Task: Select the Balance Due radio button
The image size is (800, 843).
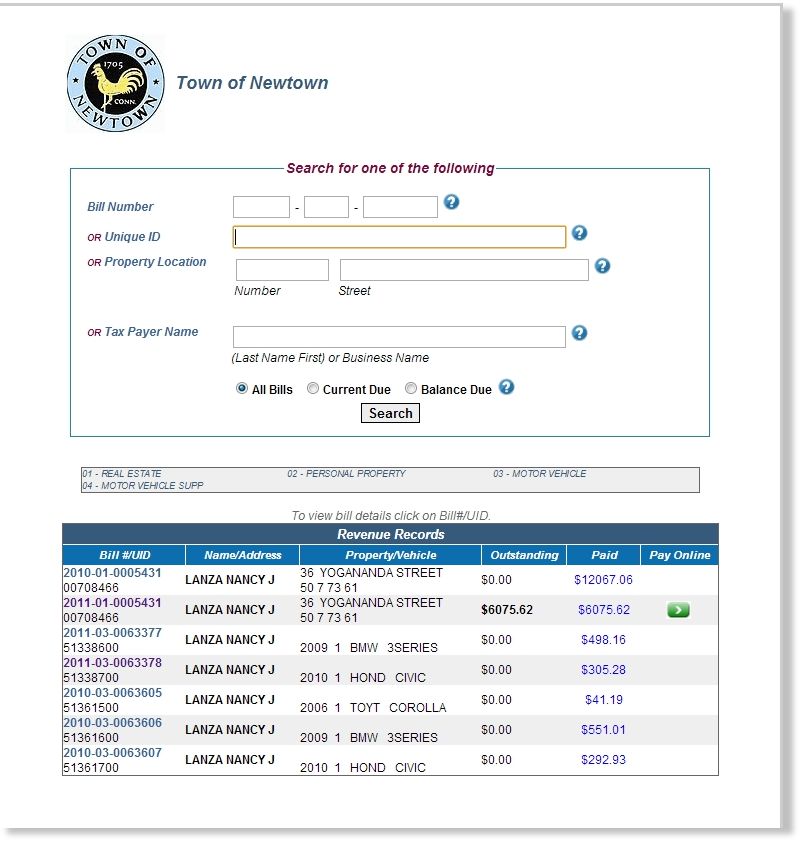Action: (x=411, y=388)
